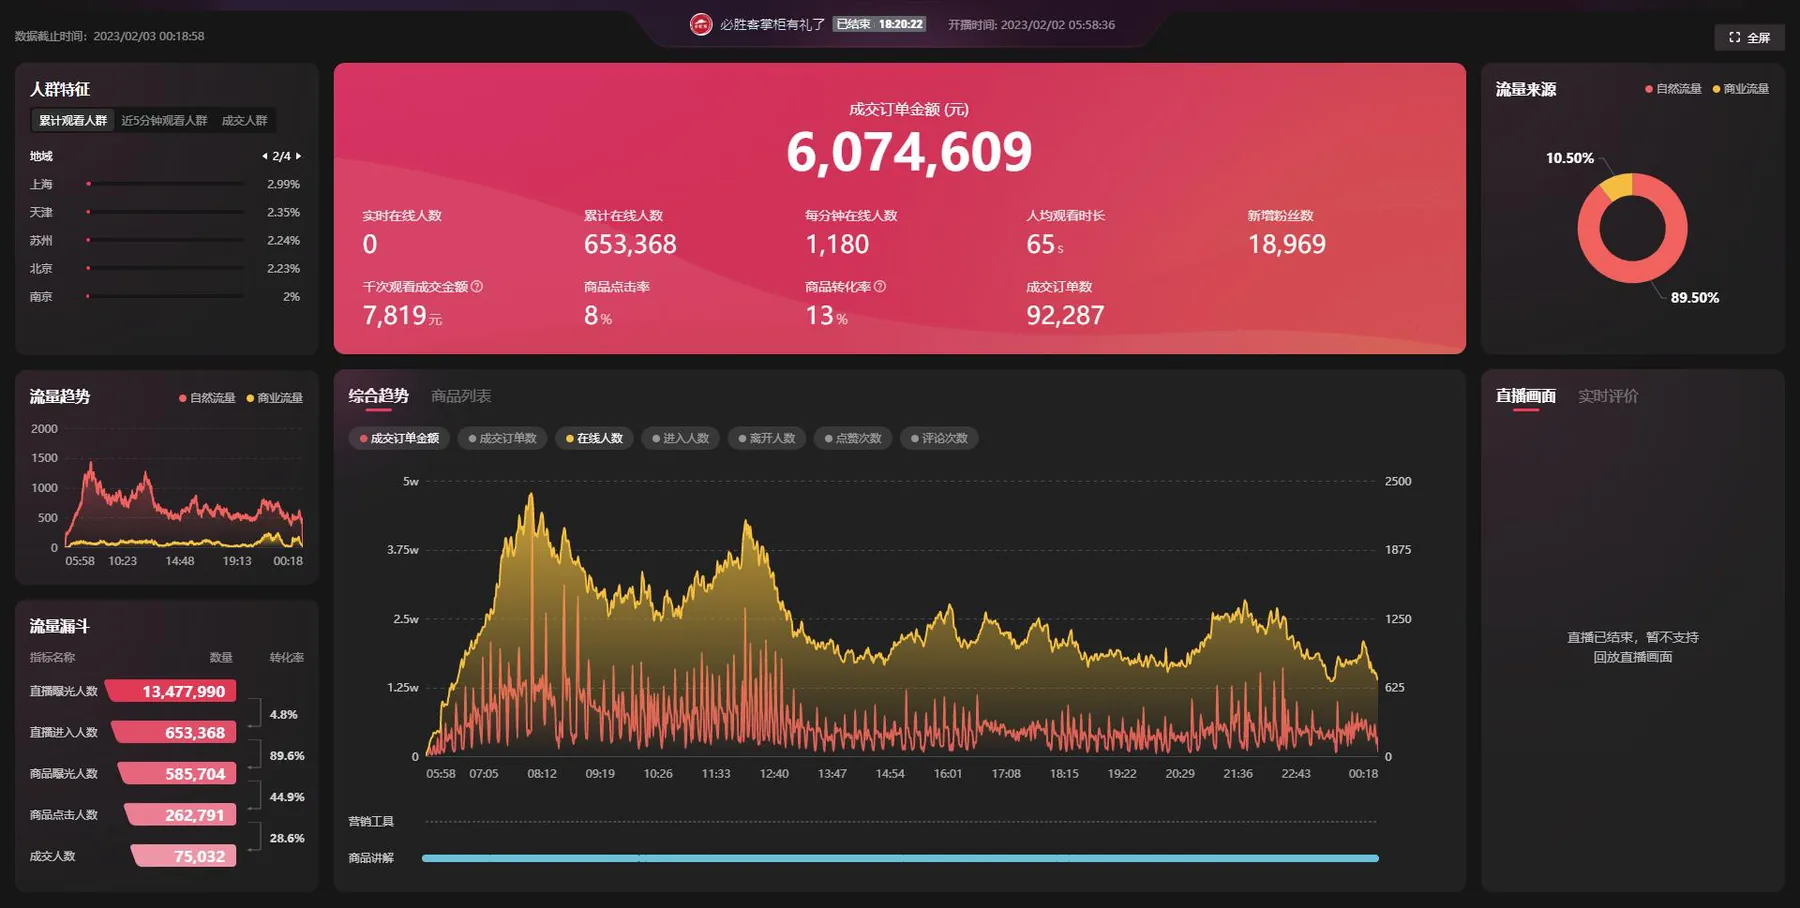The image size is (1800, 908).
Task: Go to next 地域 page arrow
Action: 298,156
